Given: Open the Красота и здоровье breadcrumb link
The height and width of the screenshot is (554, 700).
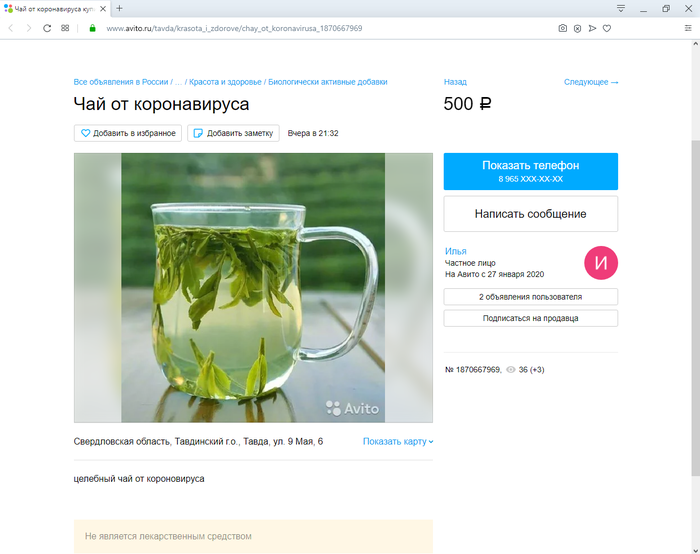Looking at the screenshot, I should (x=225, y=82).
